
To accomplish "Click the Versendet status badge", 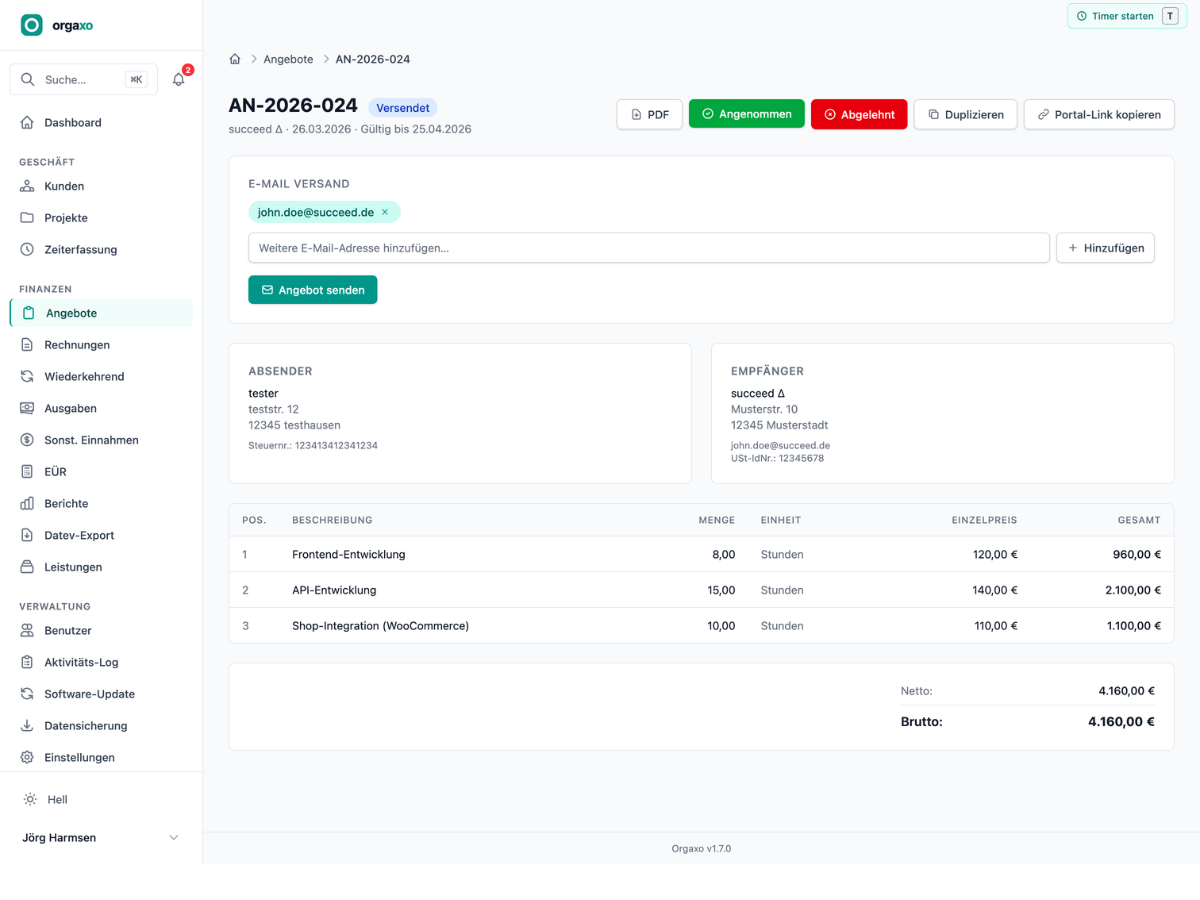I will [x=403, y=108].
